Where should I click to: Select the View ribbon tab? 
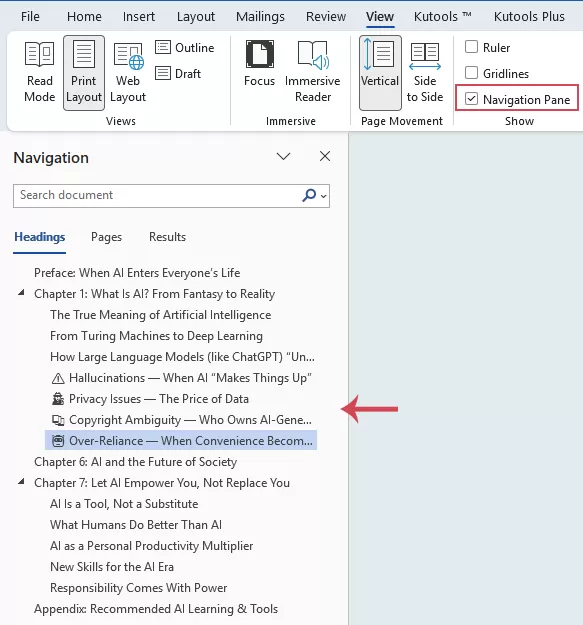click(380, 17)
